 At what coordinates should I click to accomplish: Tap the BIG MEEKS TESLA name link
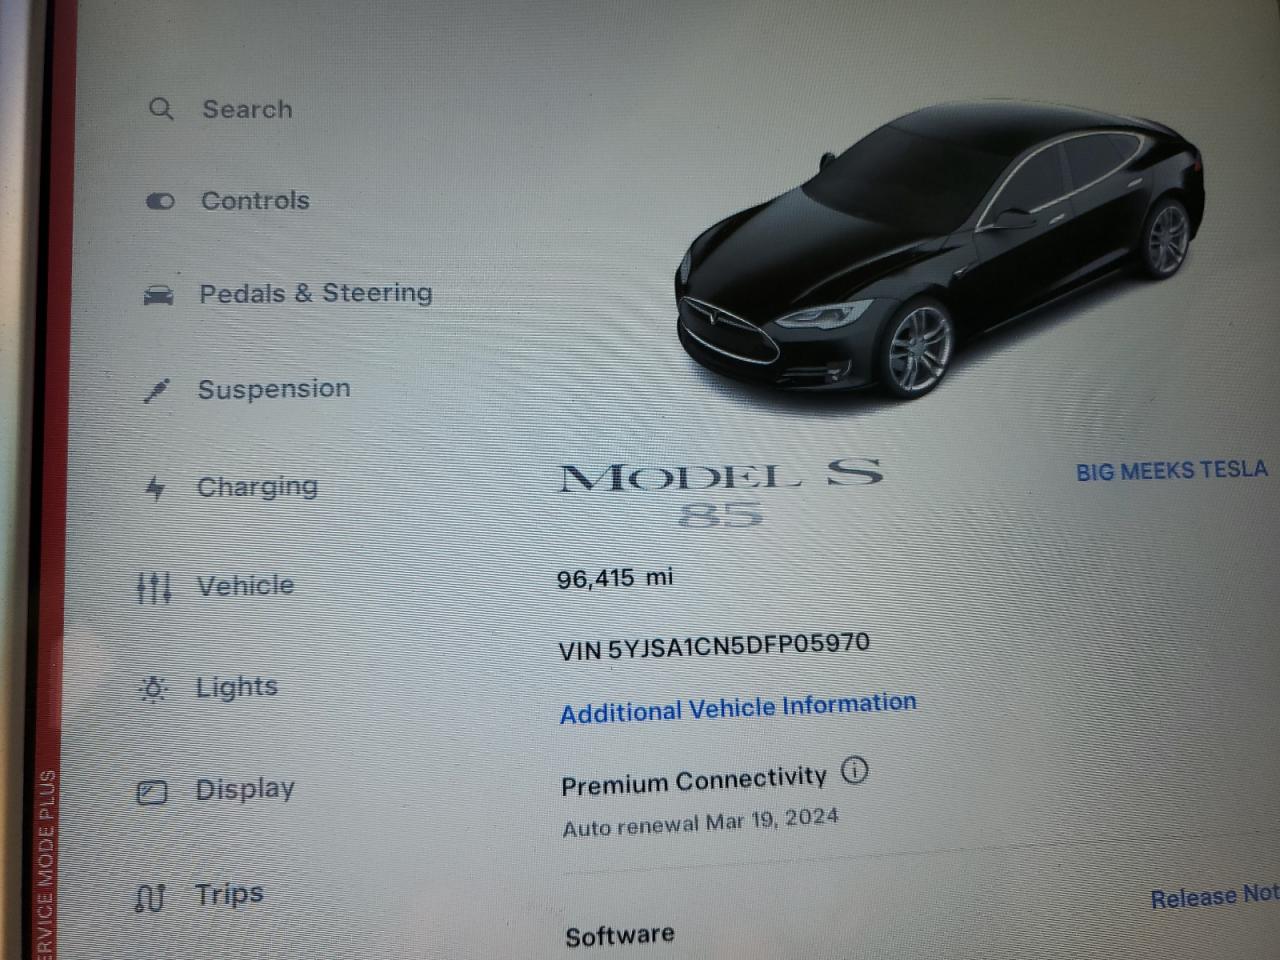tap(1172, 470)
